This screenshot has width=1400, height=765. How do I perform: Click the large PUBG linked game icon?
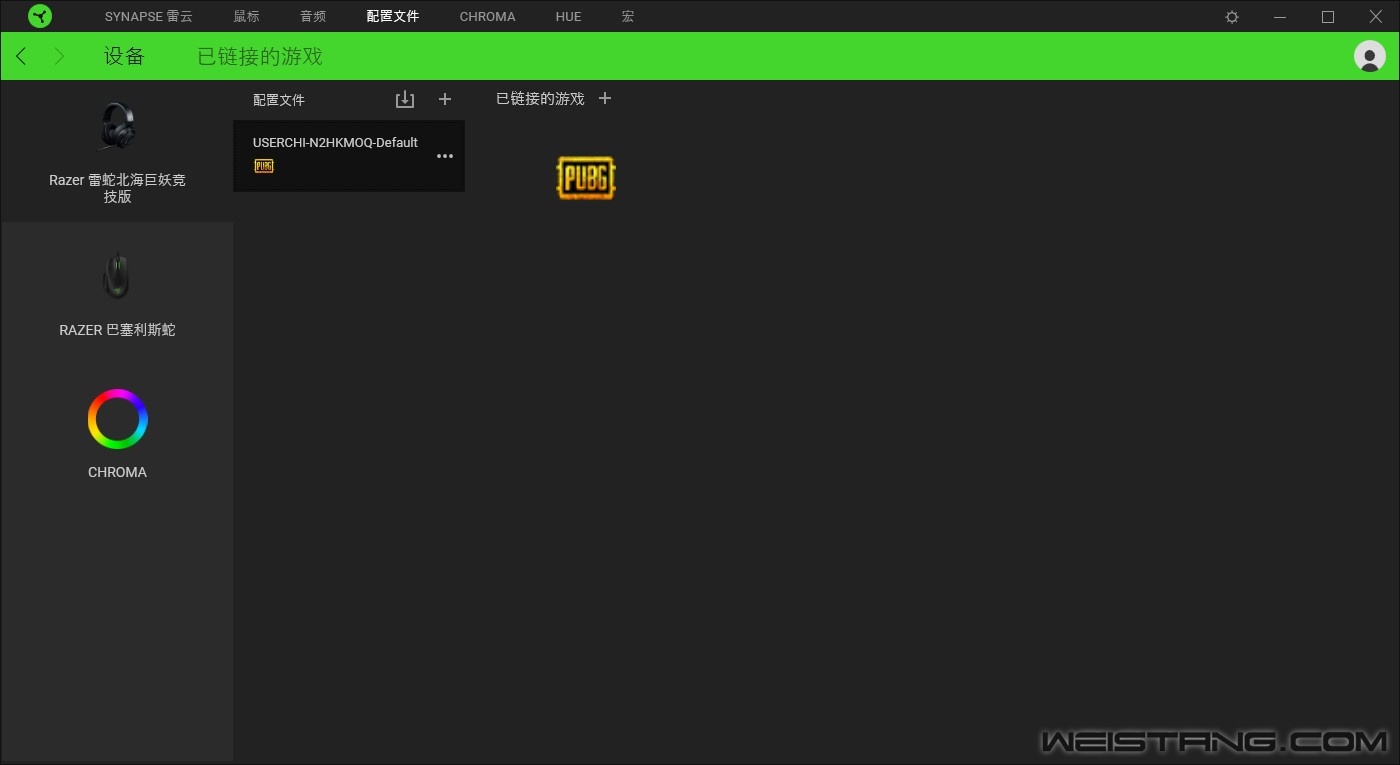click(586, 178)
